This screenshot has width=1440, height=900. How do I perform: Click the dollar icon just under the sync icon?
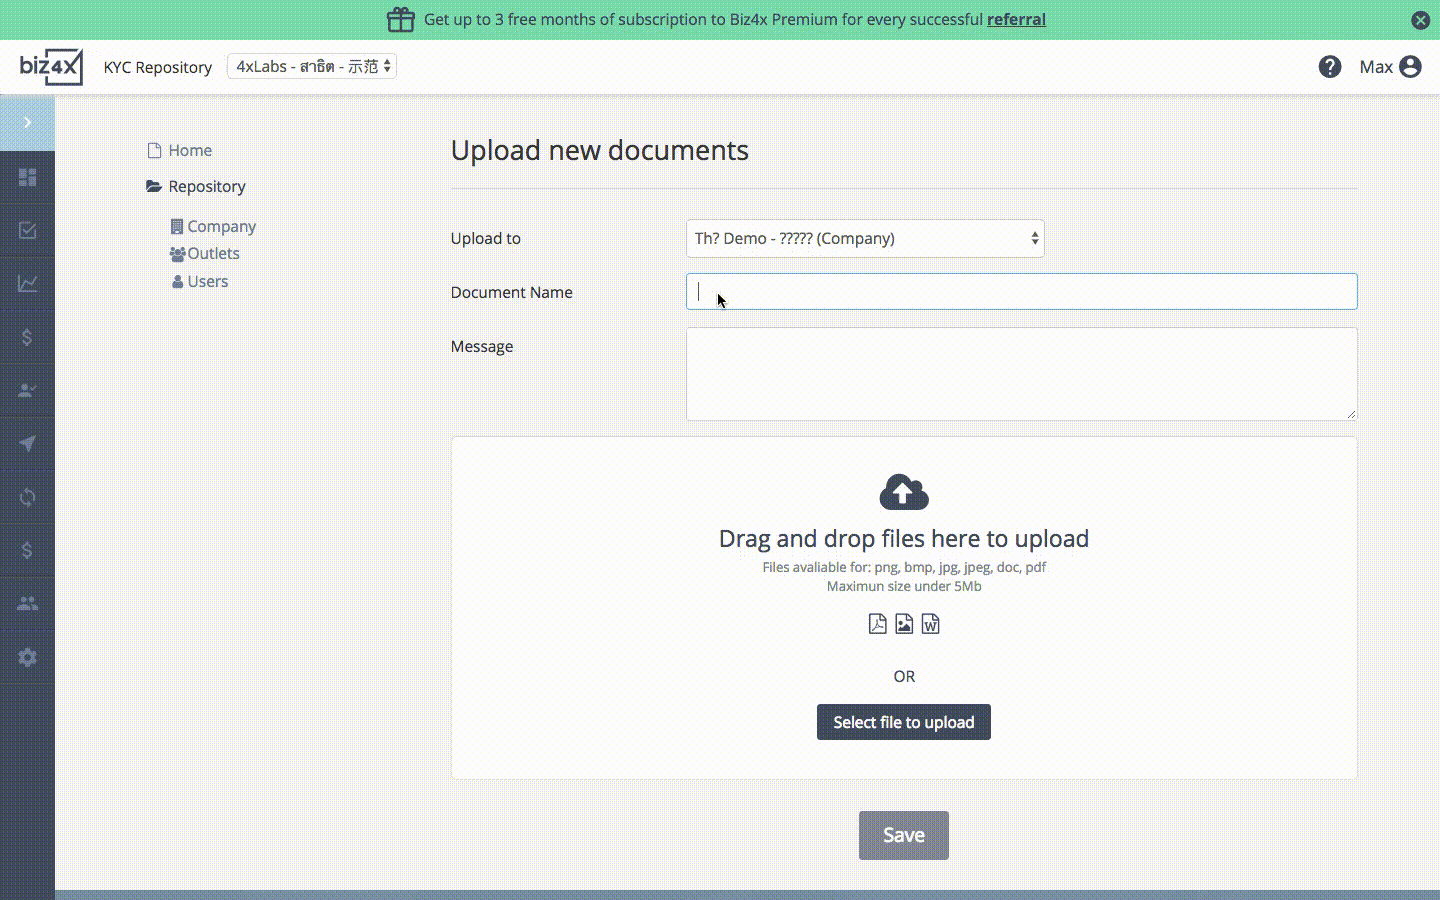tap(27, 550)
